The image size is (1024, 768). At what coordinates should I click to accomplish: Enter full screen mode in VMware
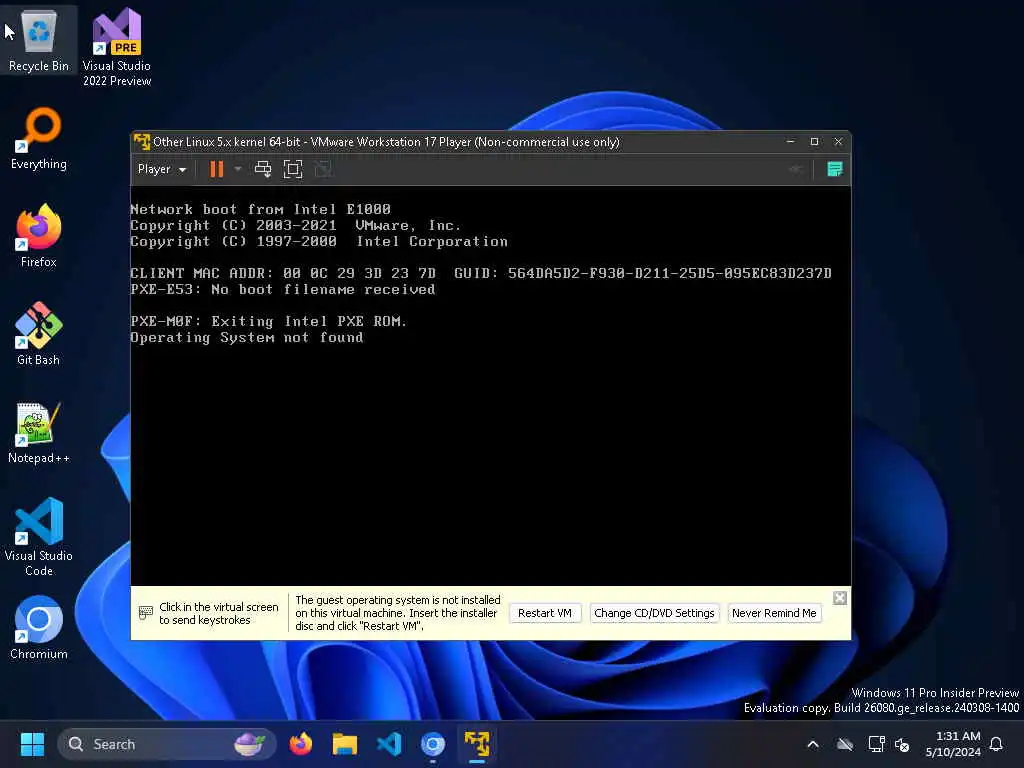(293, 169)
